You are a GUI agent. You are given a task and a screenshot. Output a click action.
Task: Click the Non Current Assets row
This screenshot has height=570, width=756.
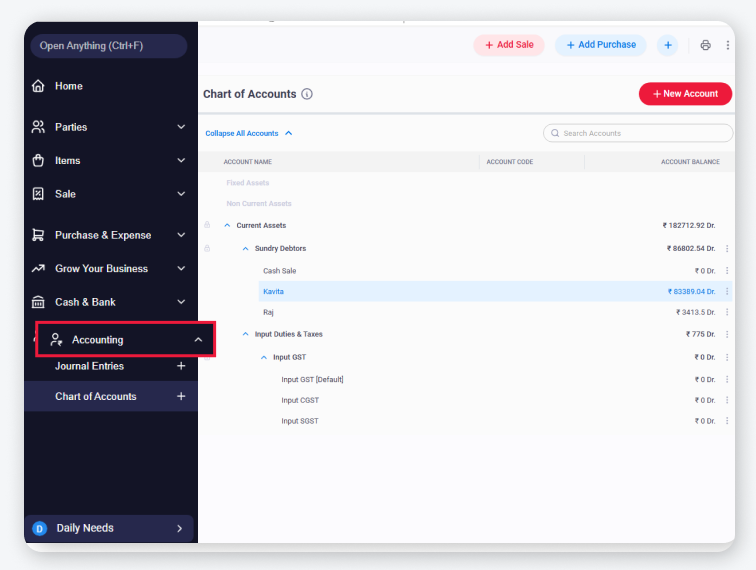pos(259,204)
